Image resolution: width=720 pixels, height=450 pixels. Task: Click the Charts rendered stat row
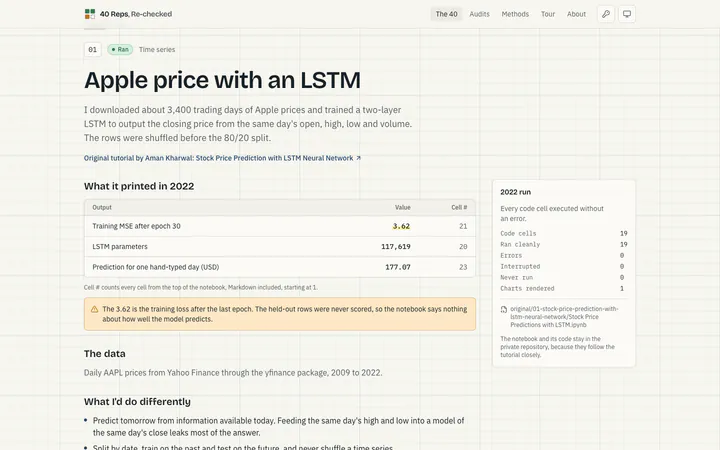564,288
